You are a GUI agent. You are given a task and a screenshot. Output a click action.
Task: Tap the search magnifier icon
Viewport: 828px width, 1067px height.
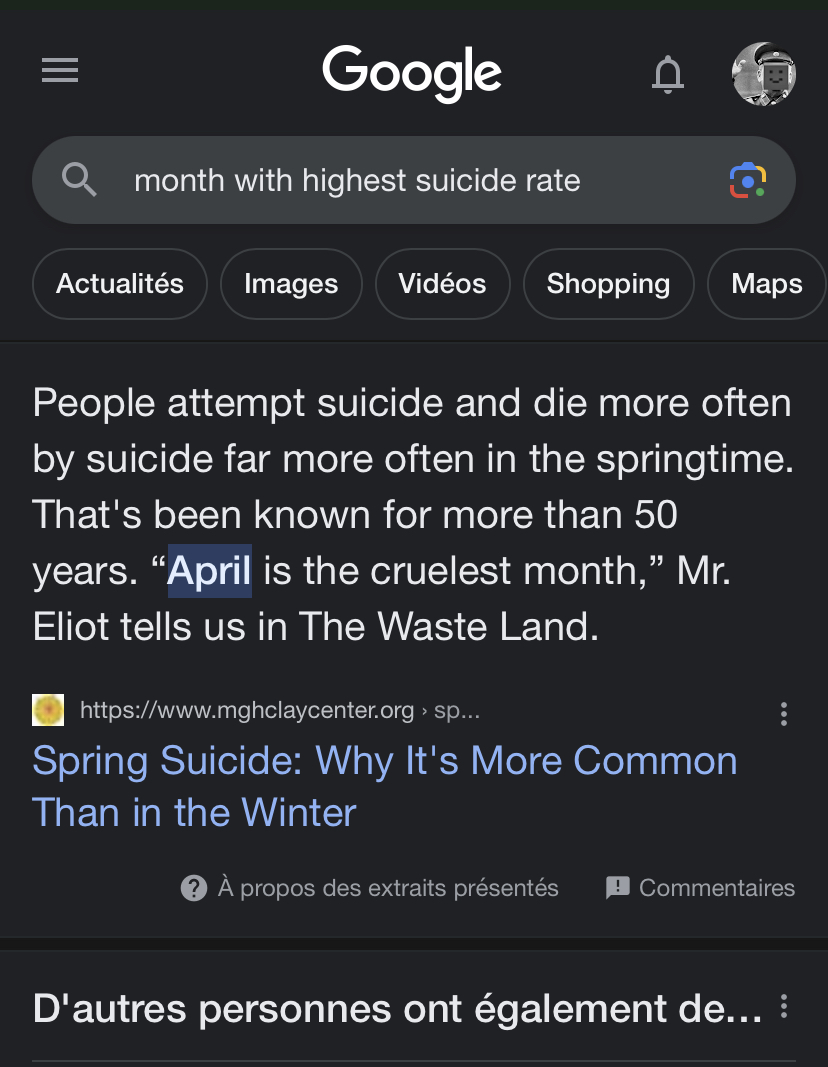pos(79,180)
